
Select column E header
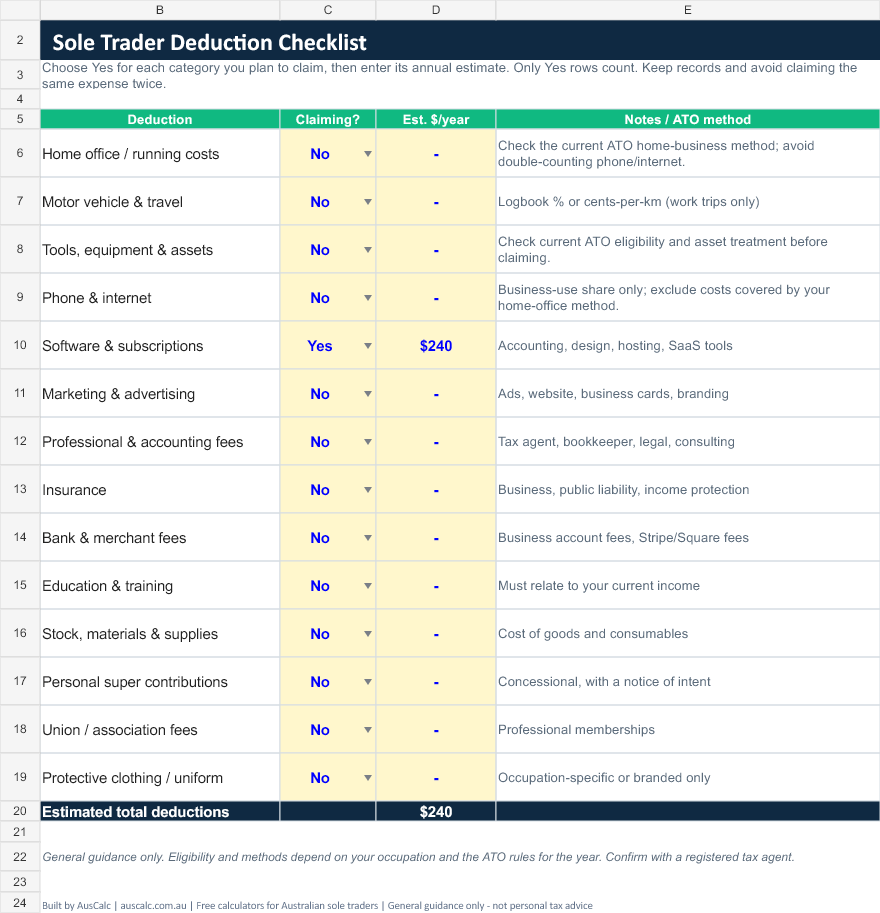[x=688, y=10]
